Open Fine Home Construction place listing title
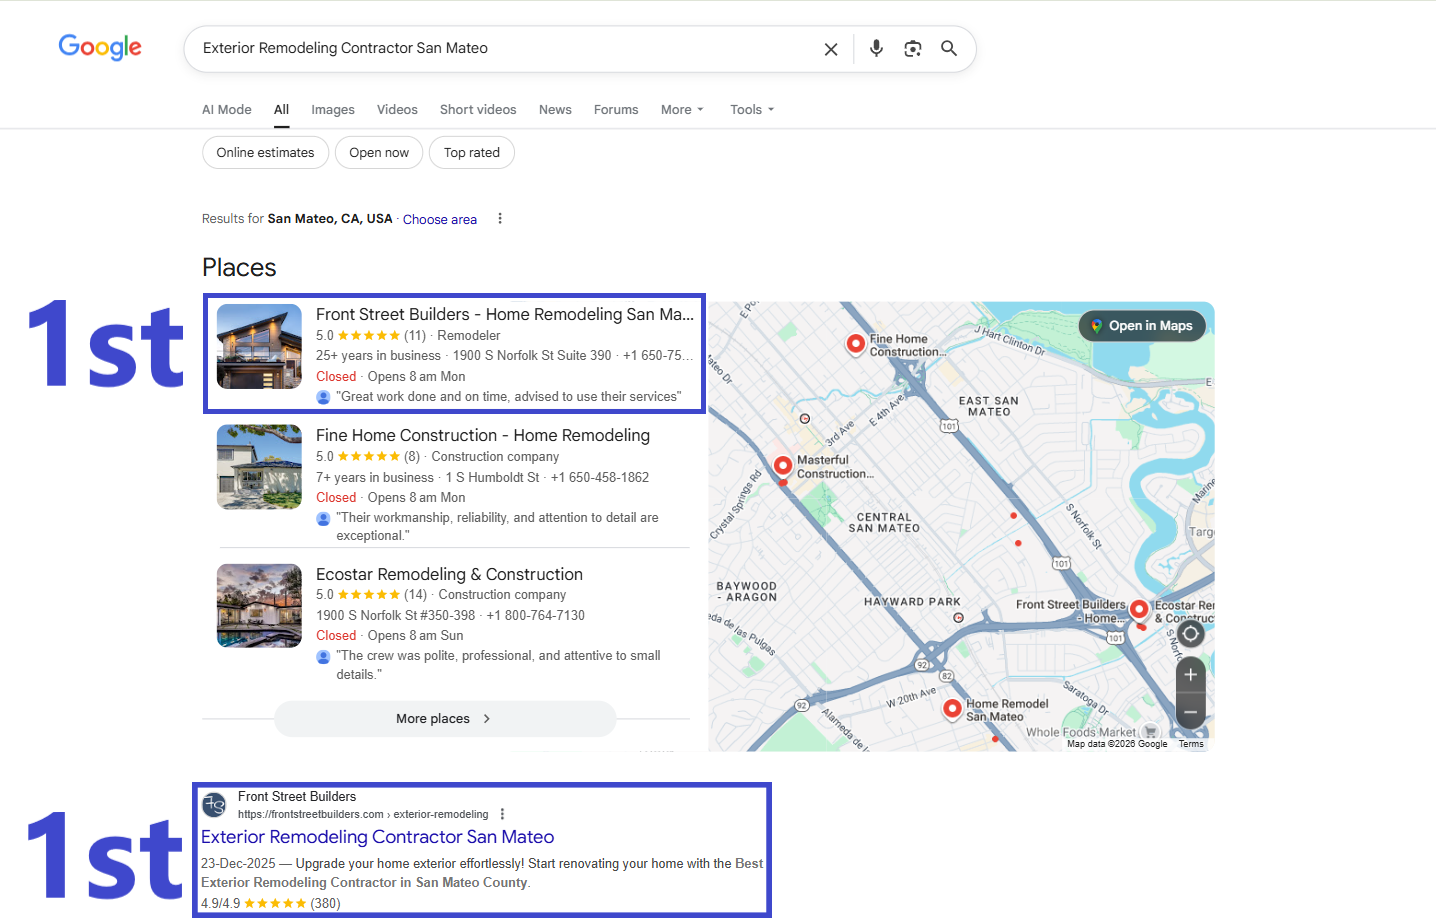1436x919 pixels. tap(483, 435)
